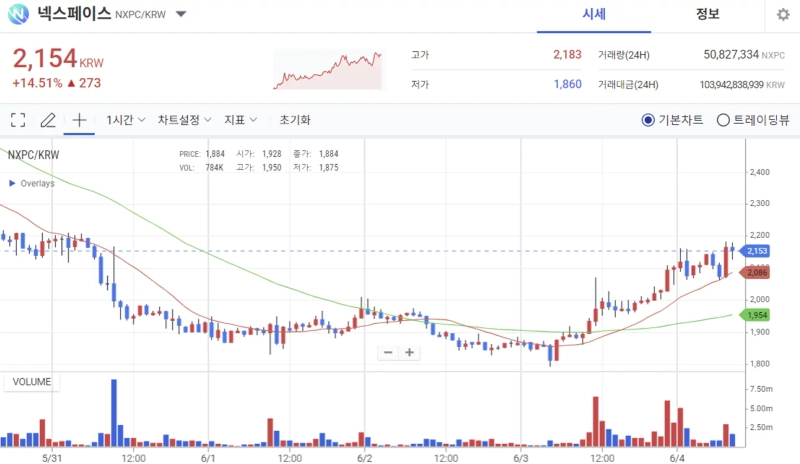Switch to the 시세 tab
This screenshot has width=800, height=464.
[594, 15]
